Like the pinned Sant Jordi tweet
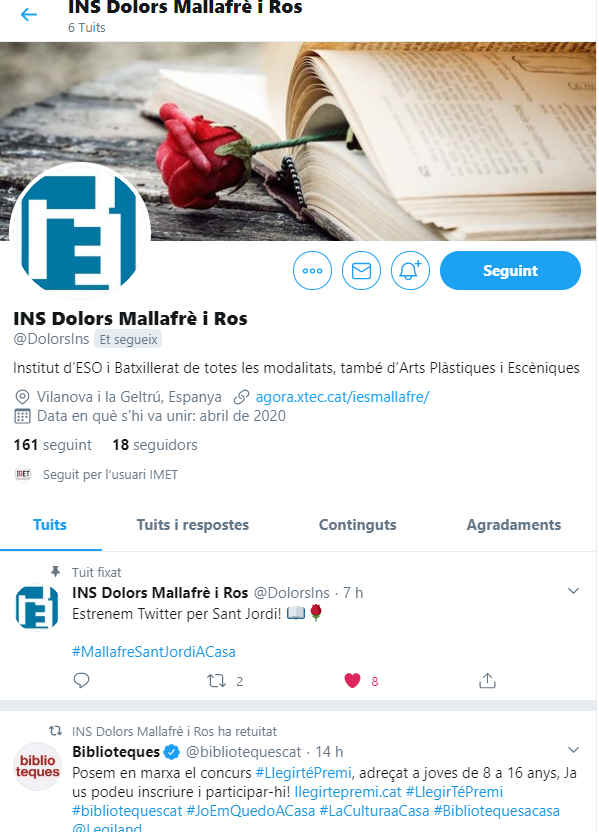 click(x=352, y=680)
